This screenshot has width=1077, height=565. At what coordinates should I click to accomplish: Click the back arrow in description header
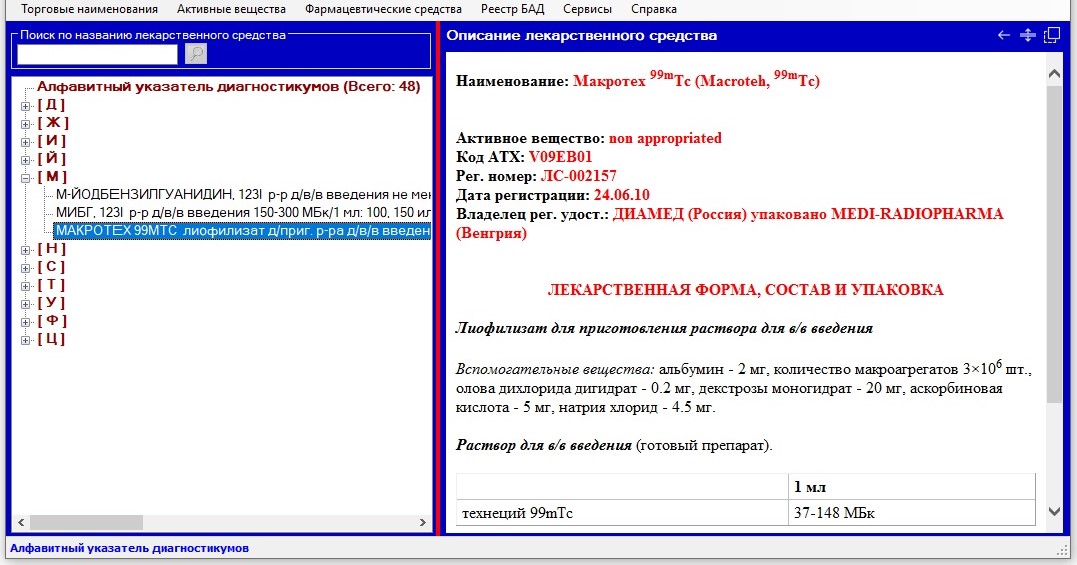[1004, 35]
